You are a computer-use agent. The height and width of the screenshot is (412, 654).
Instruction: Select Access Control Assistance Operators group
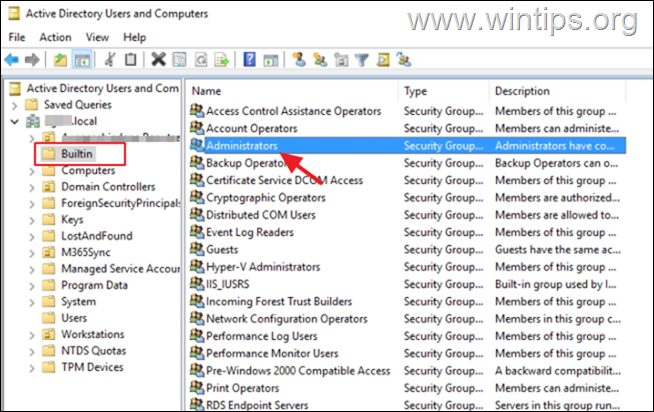[294, 111]
